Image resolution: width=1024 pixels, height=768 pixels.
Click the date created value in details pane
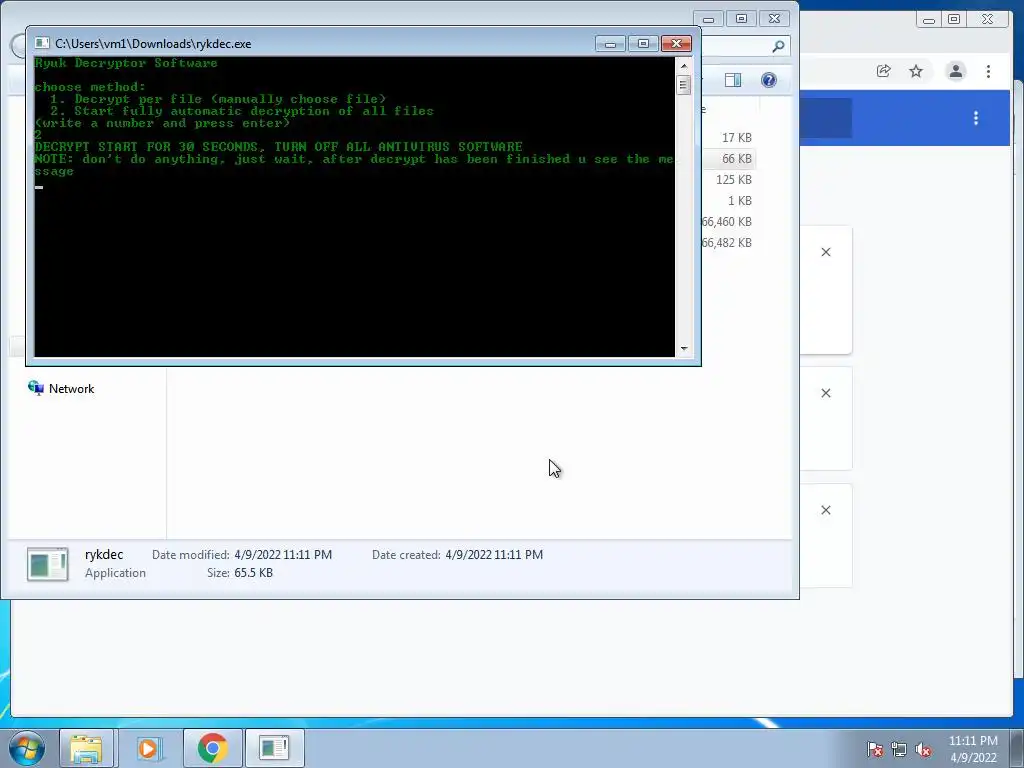tap(494, 554)
